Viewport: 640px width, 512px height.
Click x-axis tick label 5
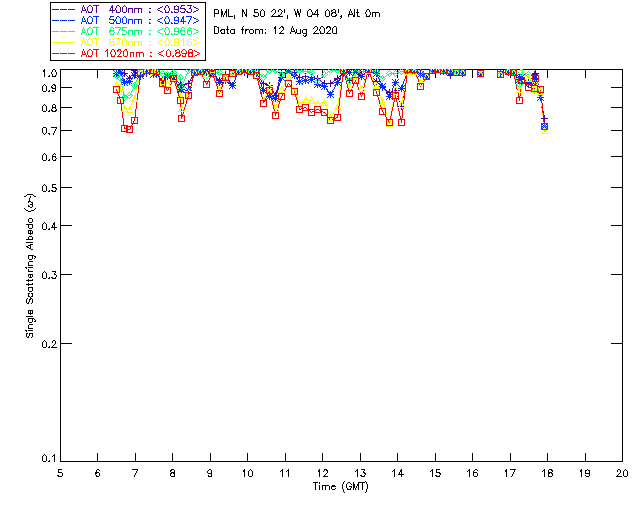coord(60,474)
